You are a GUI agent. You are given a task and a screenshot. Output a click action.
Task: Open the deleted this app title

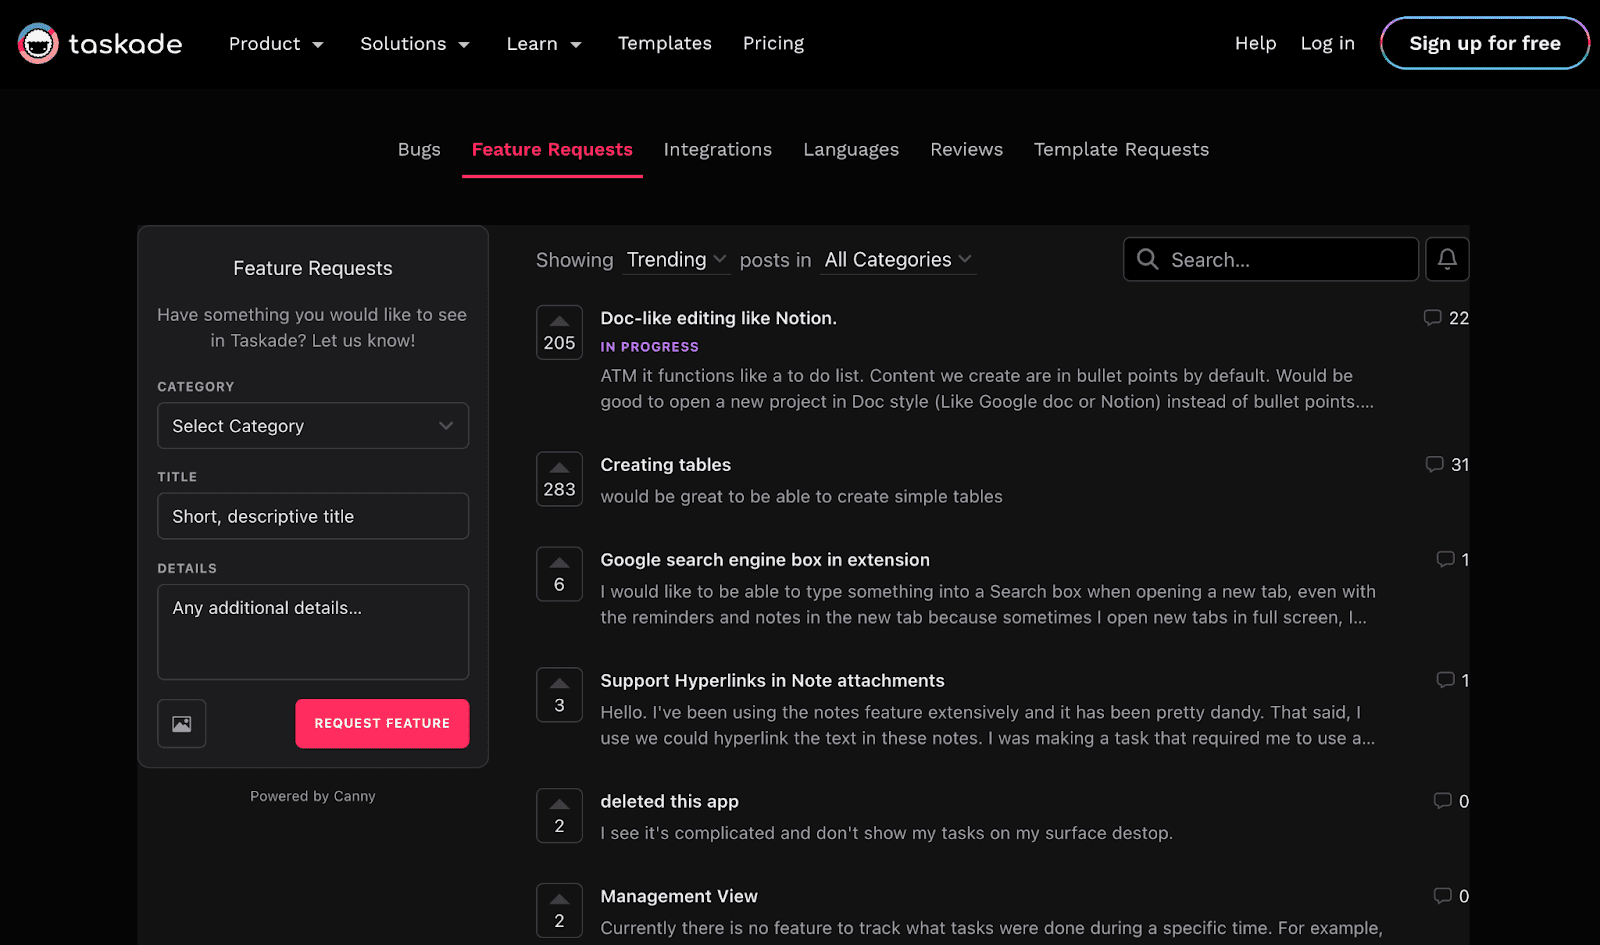tap(669, 802)
